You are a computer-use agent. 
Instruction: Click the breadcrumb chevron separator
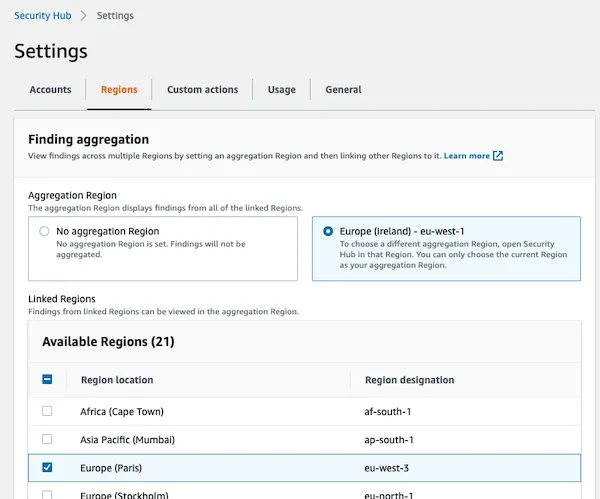click(83, 16)
